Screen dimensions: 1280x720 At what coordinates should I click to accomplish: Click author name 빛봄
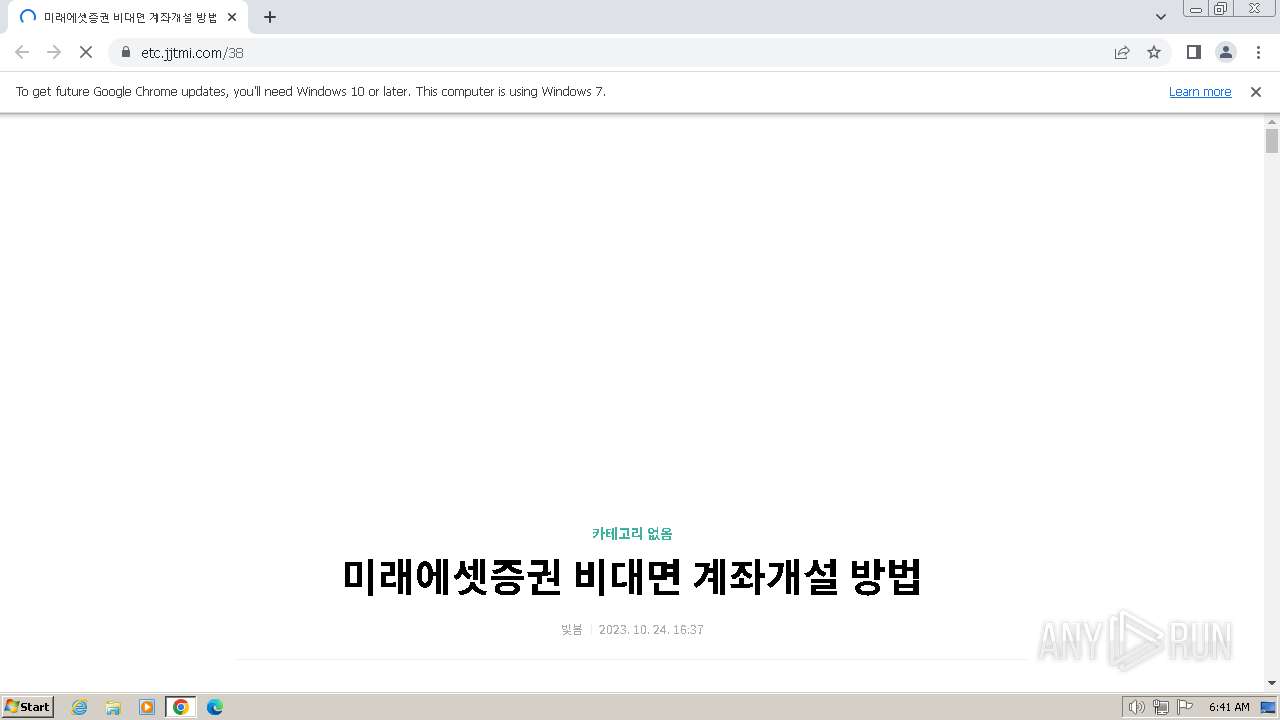click(572, 630)
